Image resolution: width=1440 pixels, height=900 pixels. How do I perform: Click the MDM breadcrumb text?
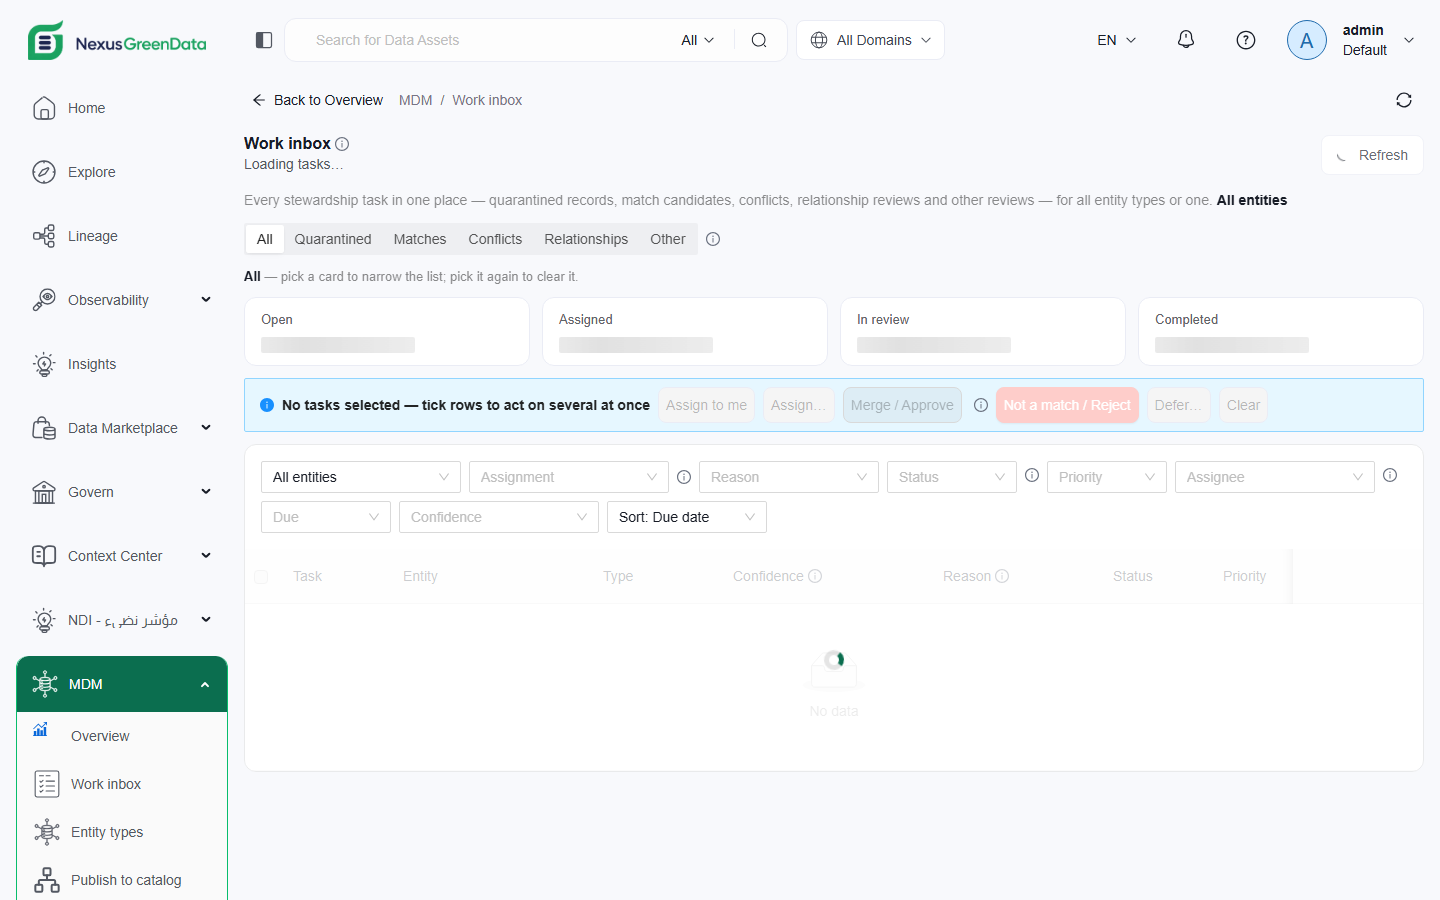click(x=416, y=100)
